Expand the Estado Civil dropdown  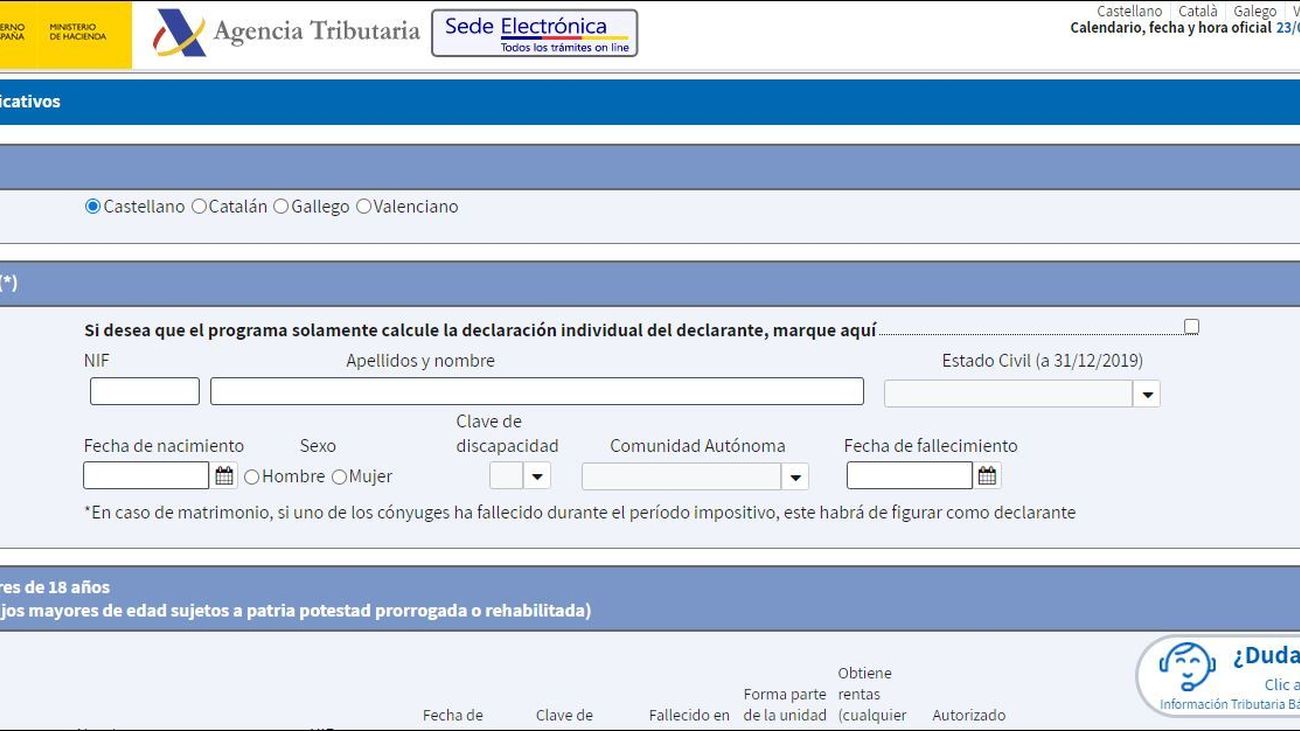1147,394
